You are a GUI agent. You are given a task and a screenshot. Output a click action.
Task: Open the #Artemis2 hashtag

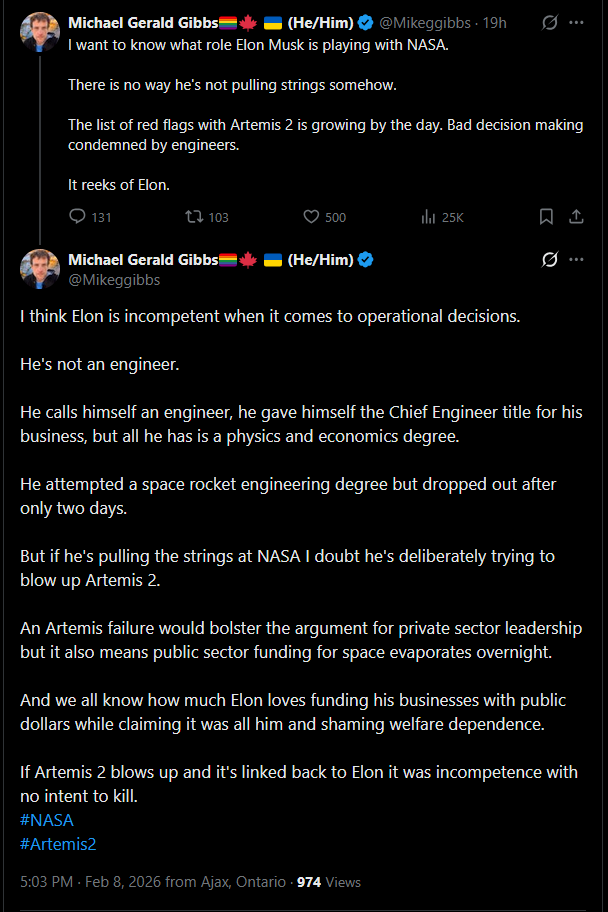pos(58,844)
